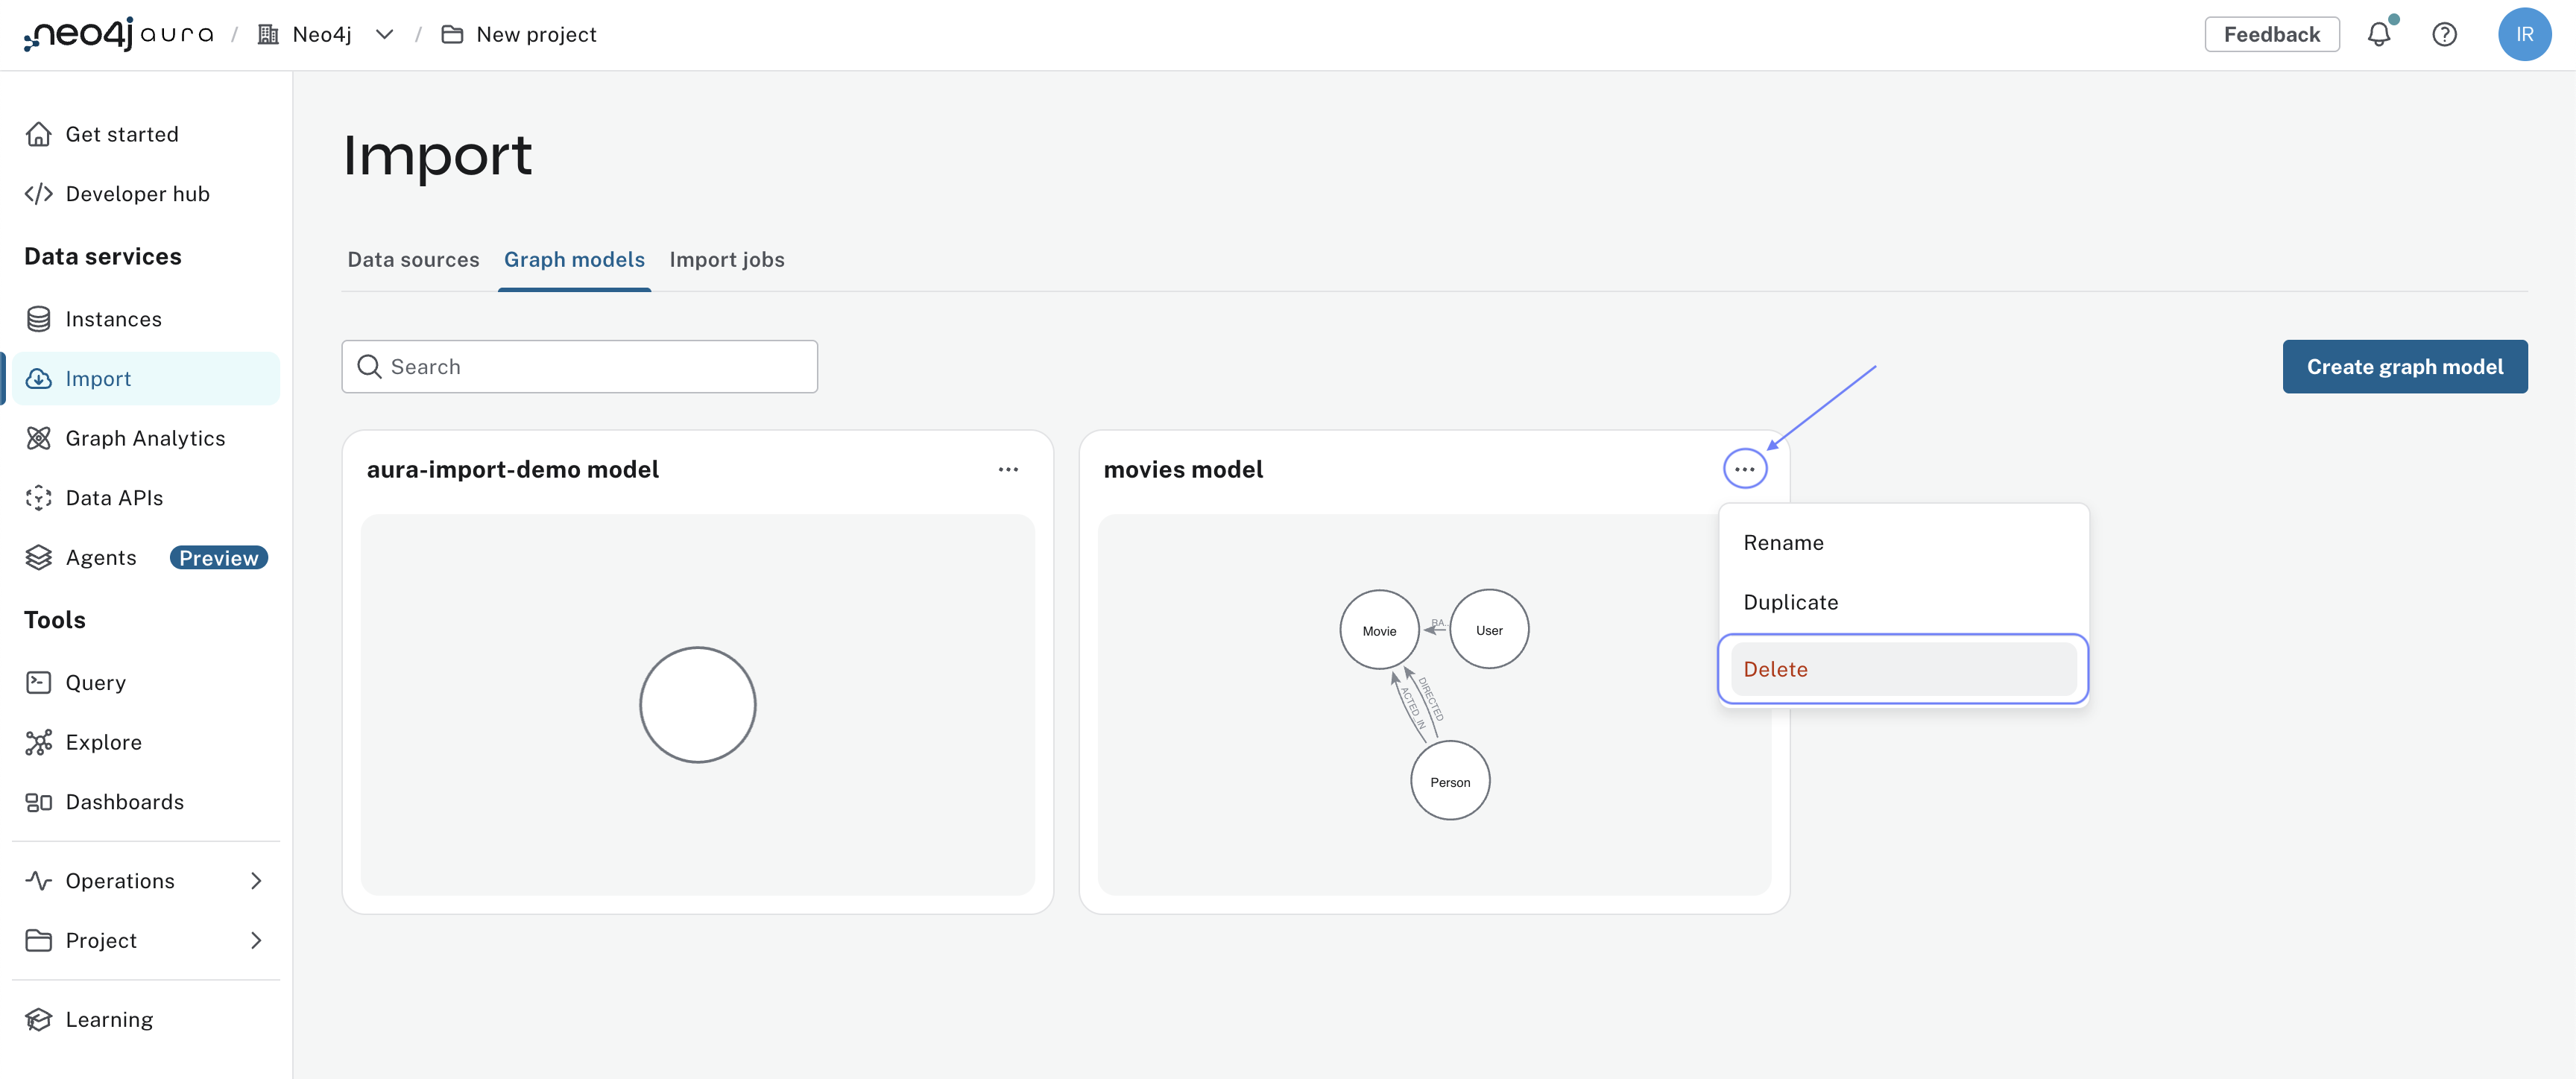Image resolution: width=2576 pixels, height=1079 pixels.
Task: Open the notifications bell icon
Action: [x=2378, y=35]
